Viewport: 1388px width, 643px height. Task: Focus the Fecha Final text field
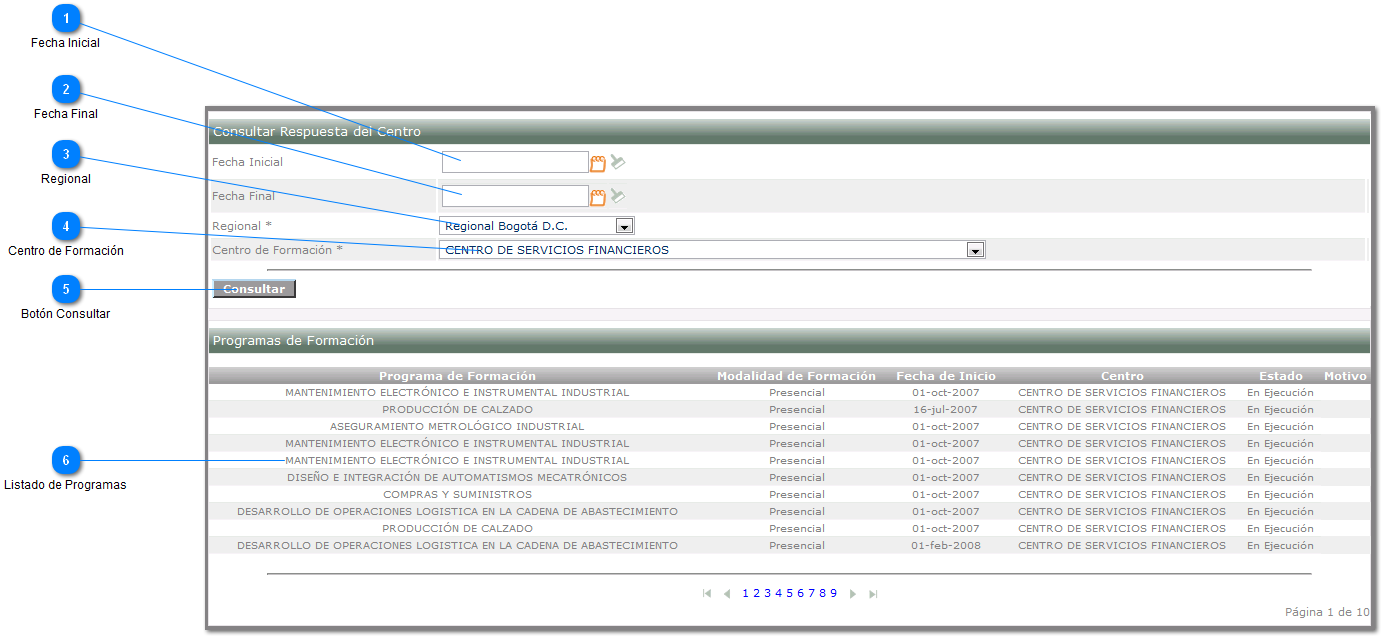tap(515, 196)
